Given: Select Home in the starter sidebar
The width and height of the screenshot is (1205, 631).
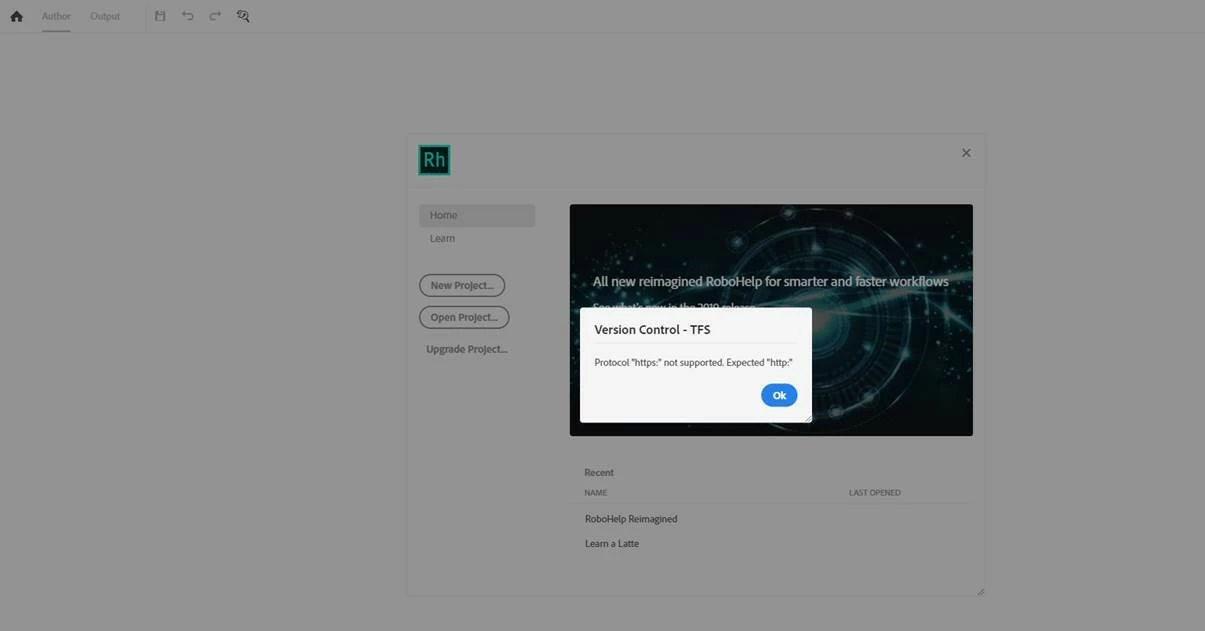Looking at the screenshot, I should point(477,215).
